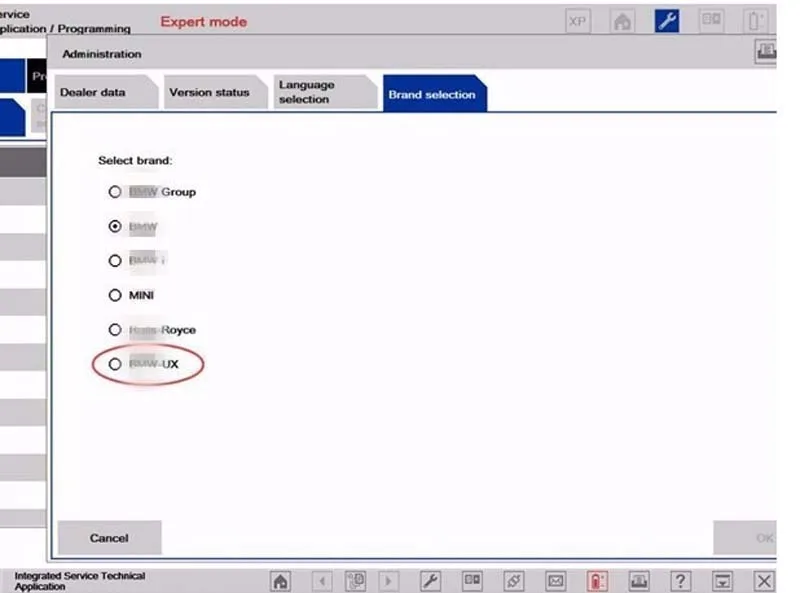Click the minimize-to-tray icon in bottom toolbar

click(722, 581)
